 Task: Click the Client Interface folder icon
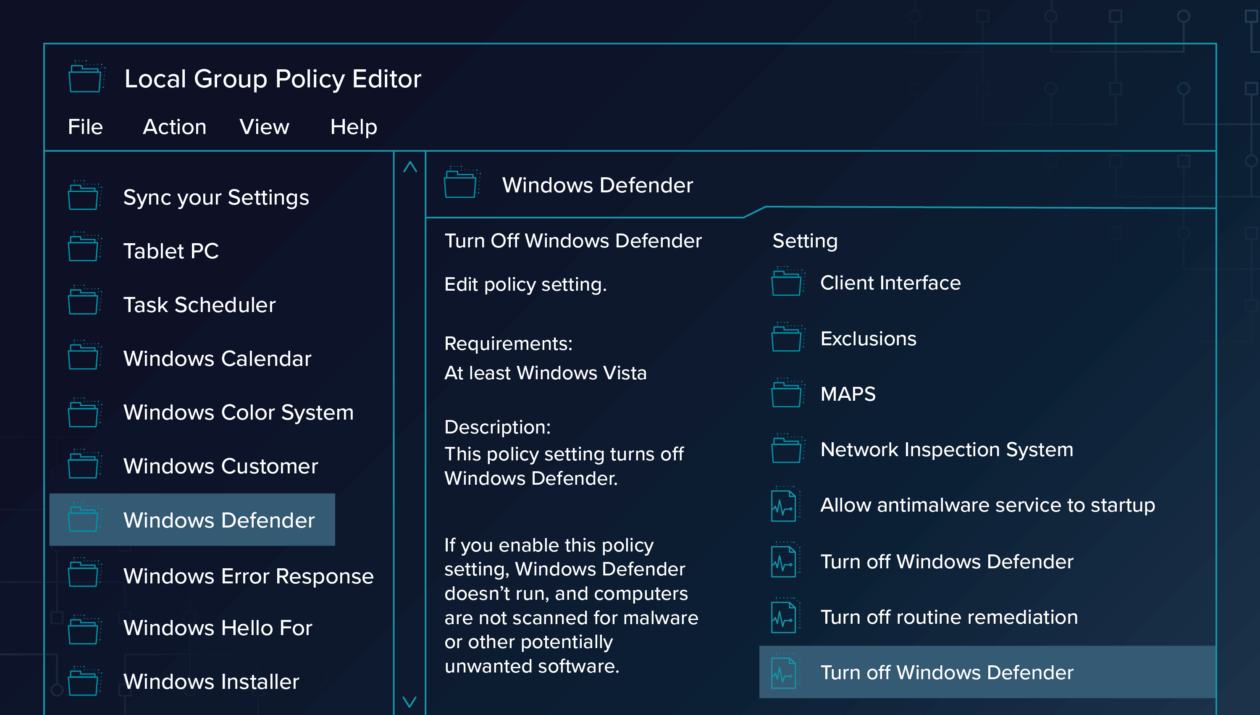click(x=787, y=283)
